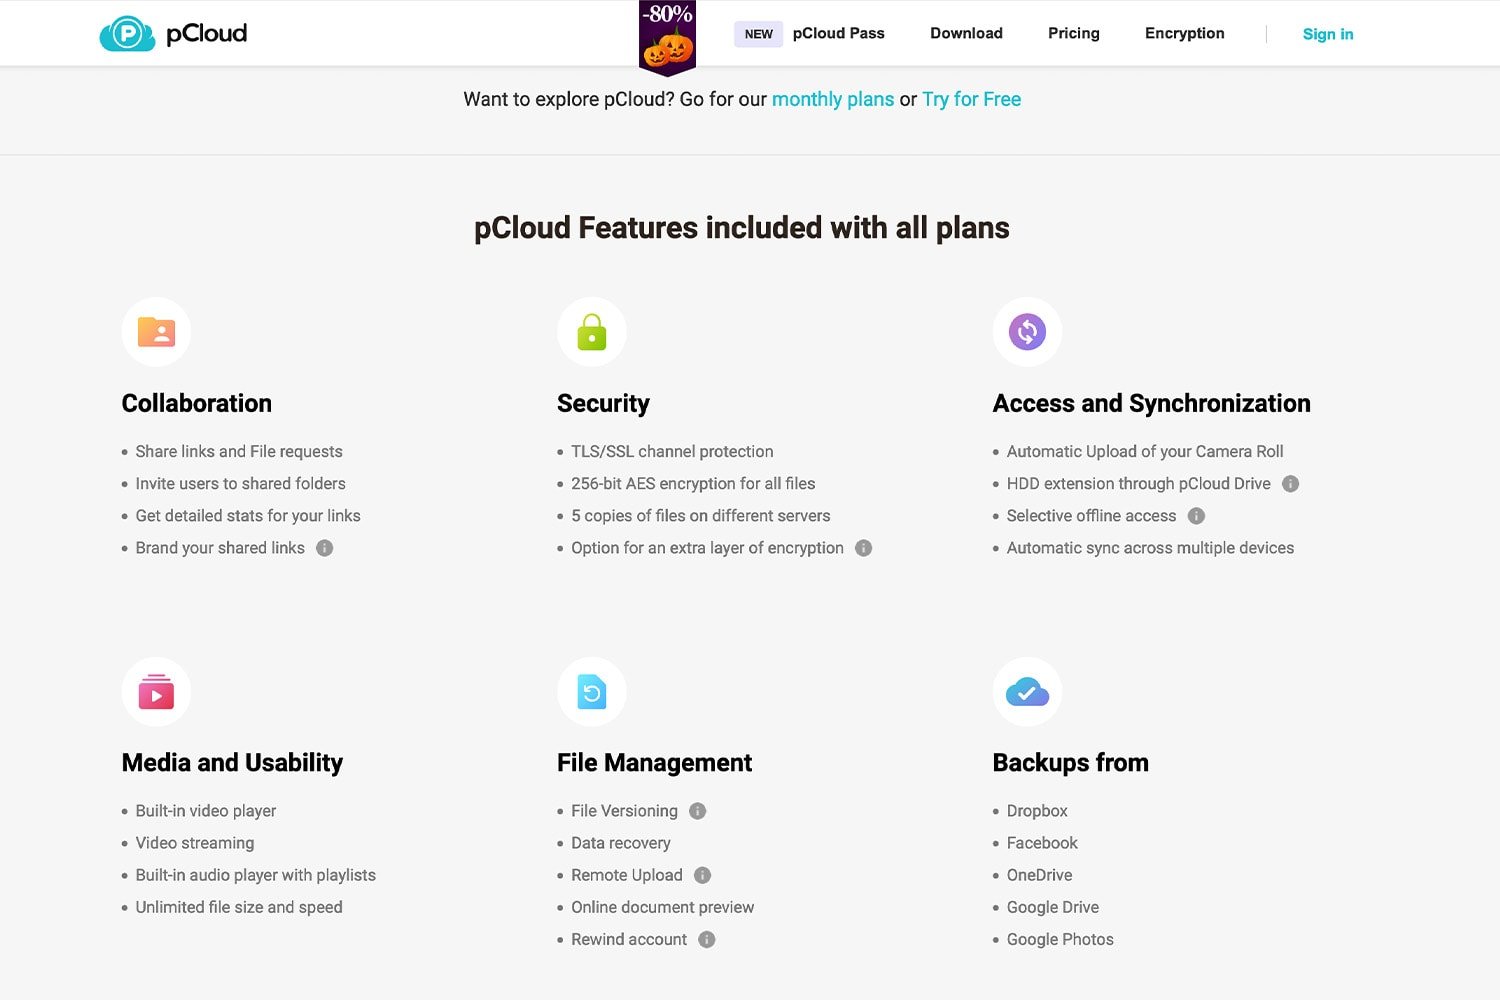Open pCloud Pass in navigation
The width and height of the screenshot is (1500, 1000).
point(839,33)
